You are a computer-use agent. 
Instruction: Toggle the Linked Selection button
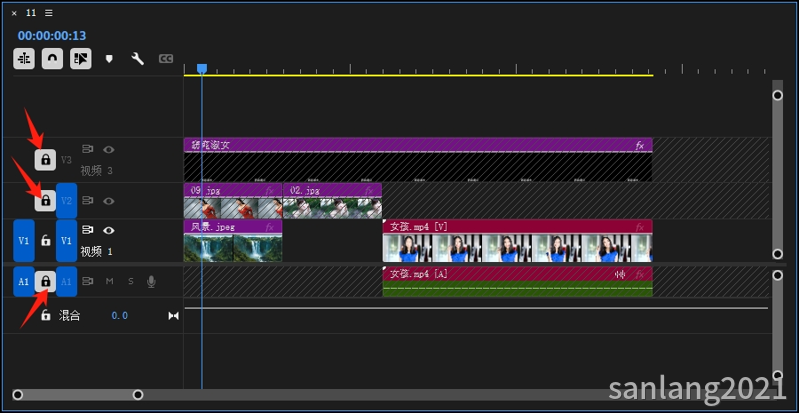(81, 59)
